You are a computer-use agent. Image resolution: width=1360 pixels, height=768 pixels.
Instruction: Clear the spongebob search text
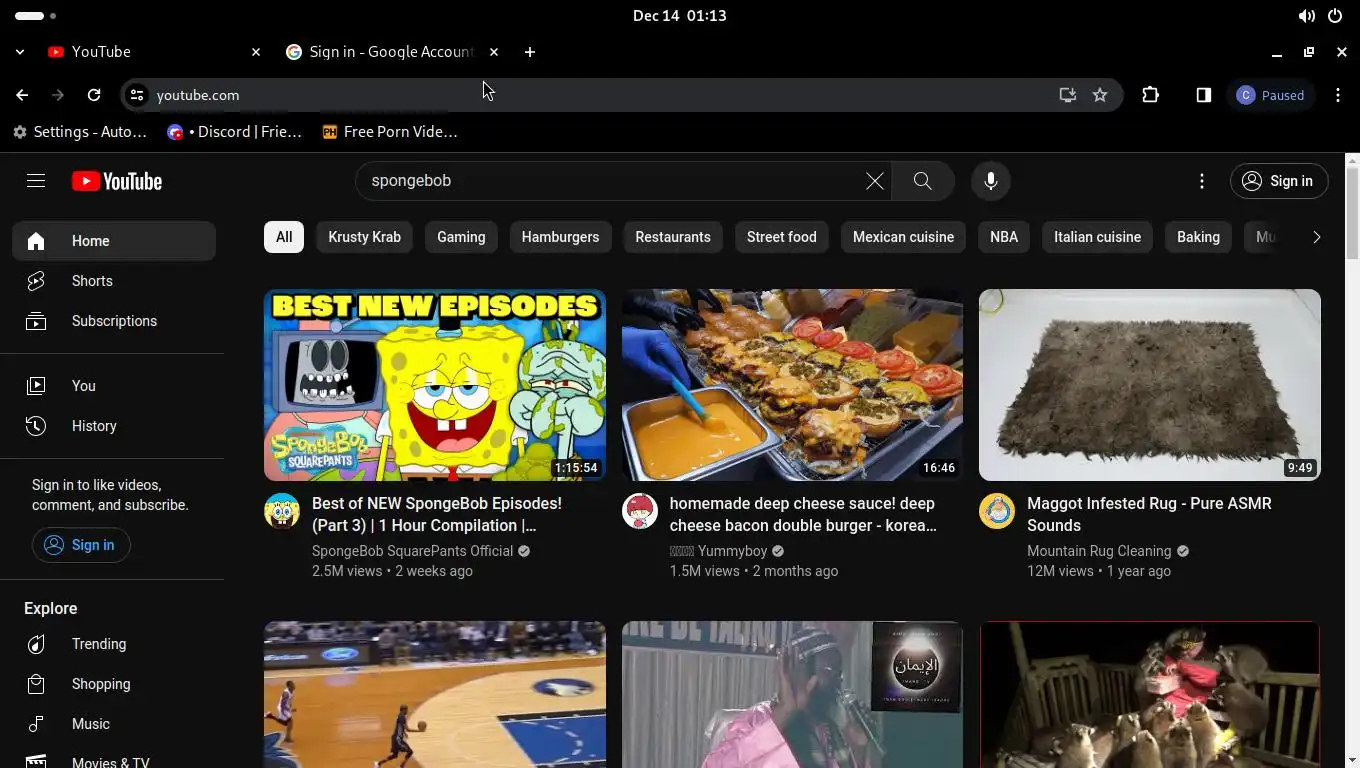point(874,181)
